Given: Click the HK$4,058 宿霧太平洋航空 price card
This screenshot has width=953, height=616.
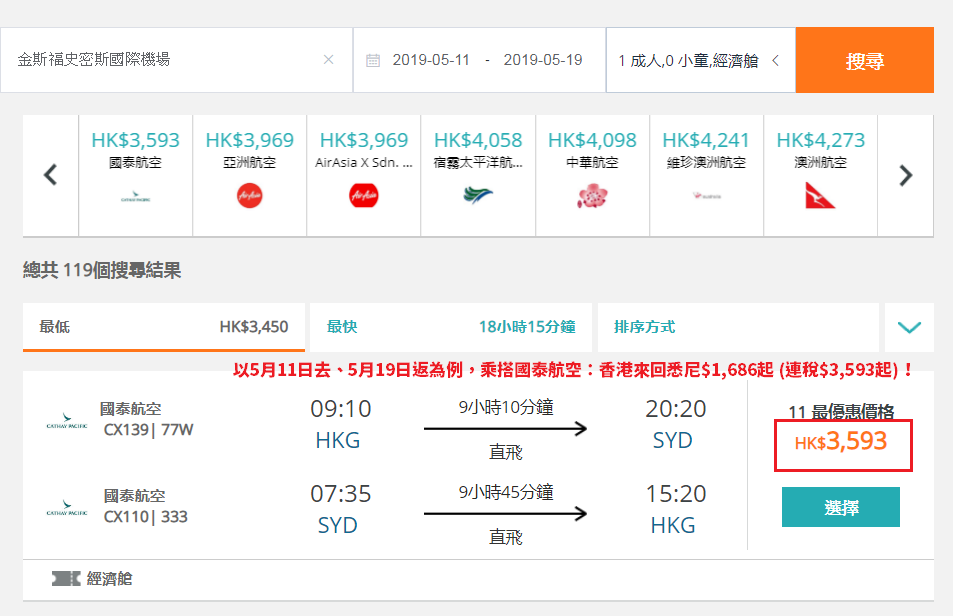Looking at the screenshot, I should click(478, 175).
